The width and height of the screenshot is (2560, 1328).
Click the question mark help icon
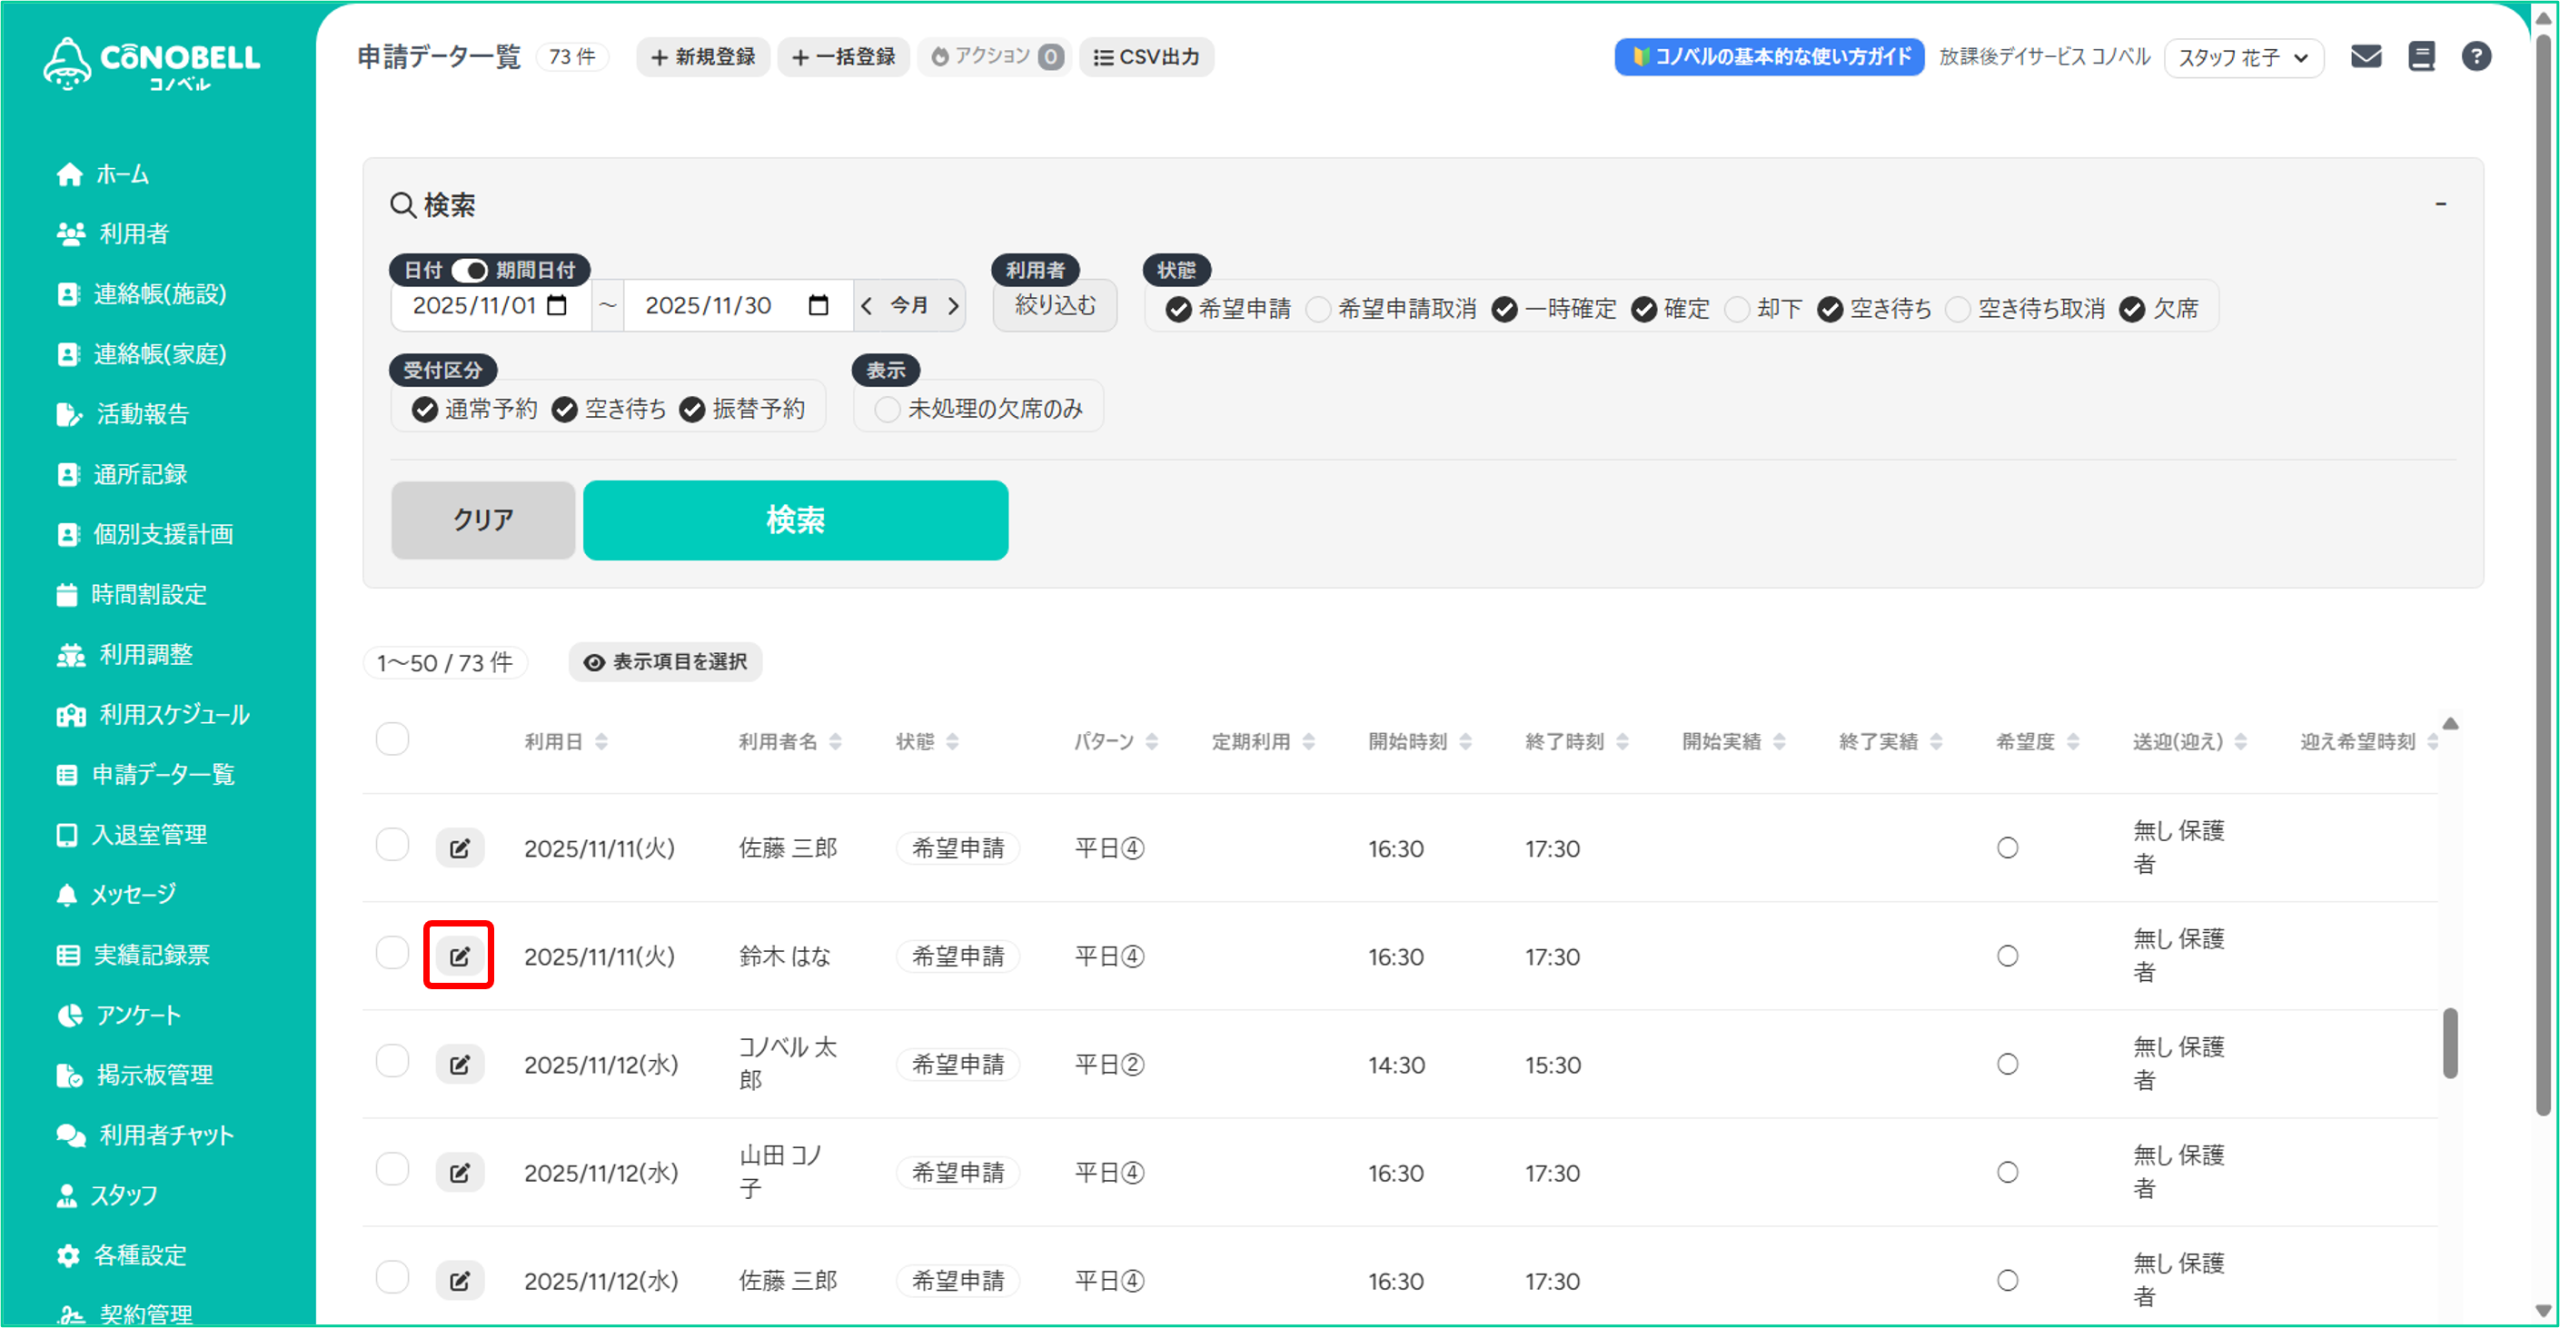pyautogui.click(x=2476, y=56)
